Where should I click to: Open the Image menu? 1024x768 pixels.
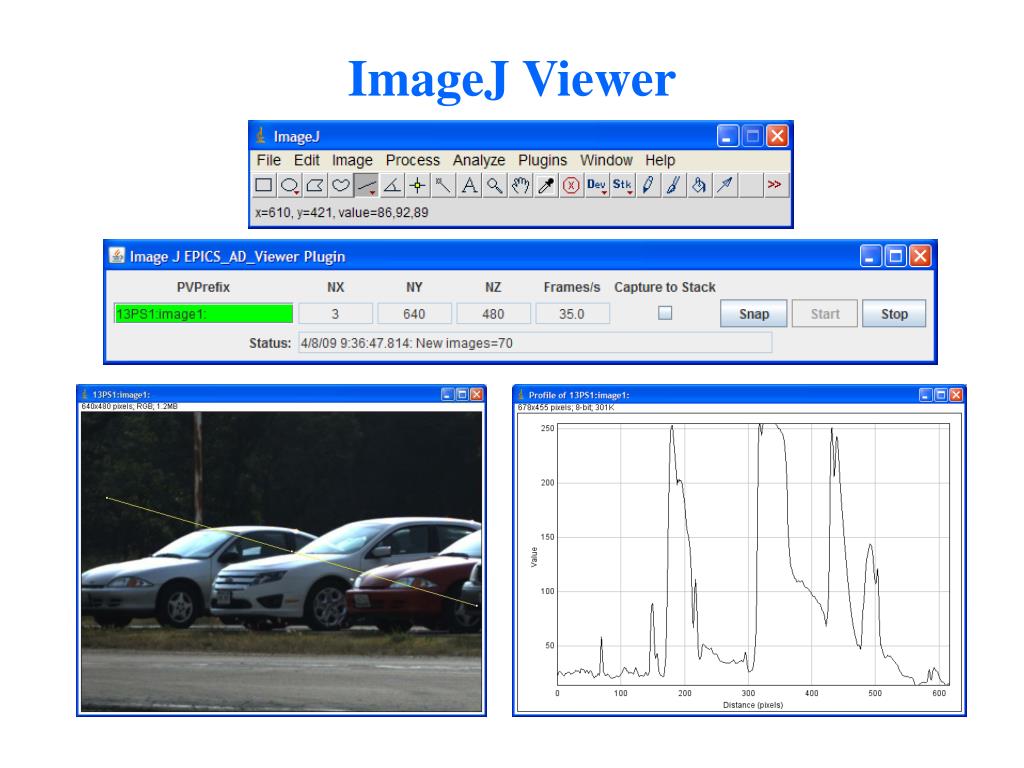click(x=352, y=160)
